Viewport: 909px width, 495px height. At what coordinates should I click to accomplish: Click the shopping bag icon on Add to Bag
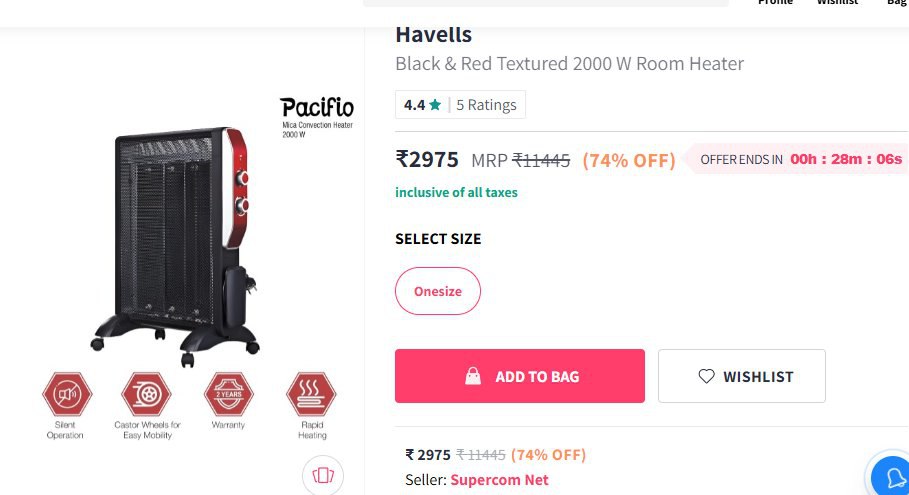(x=473, y=376)
